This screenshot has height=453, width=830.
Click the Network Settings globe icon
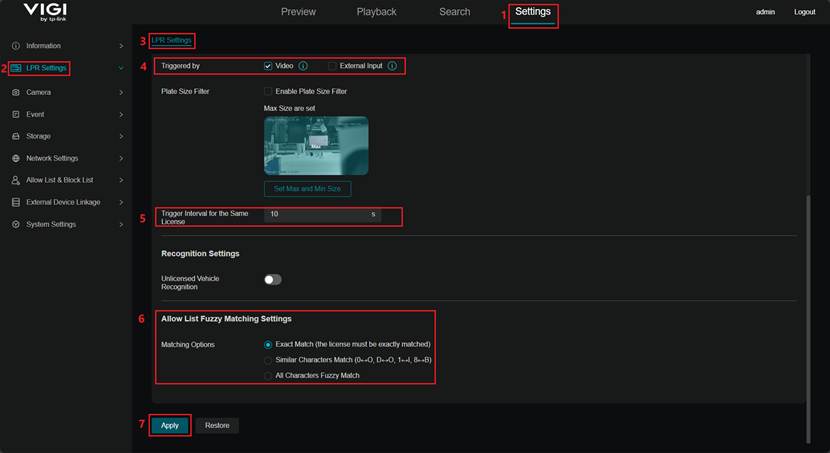point(16,158)
